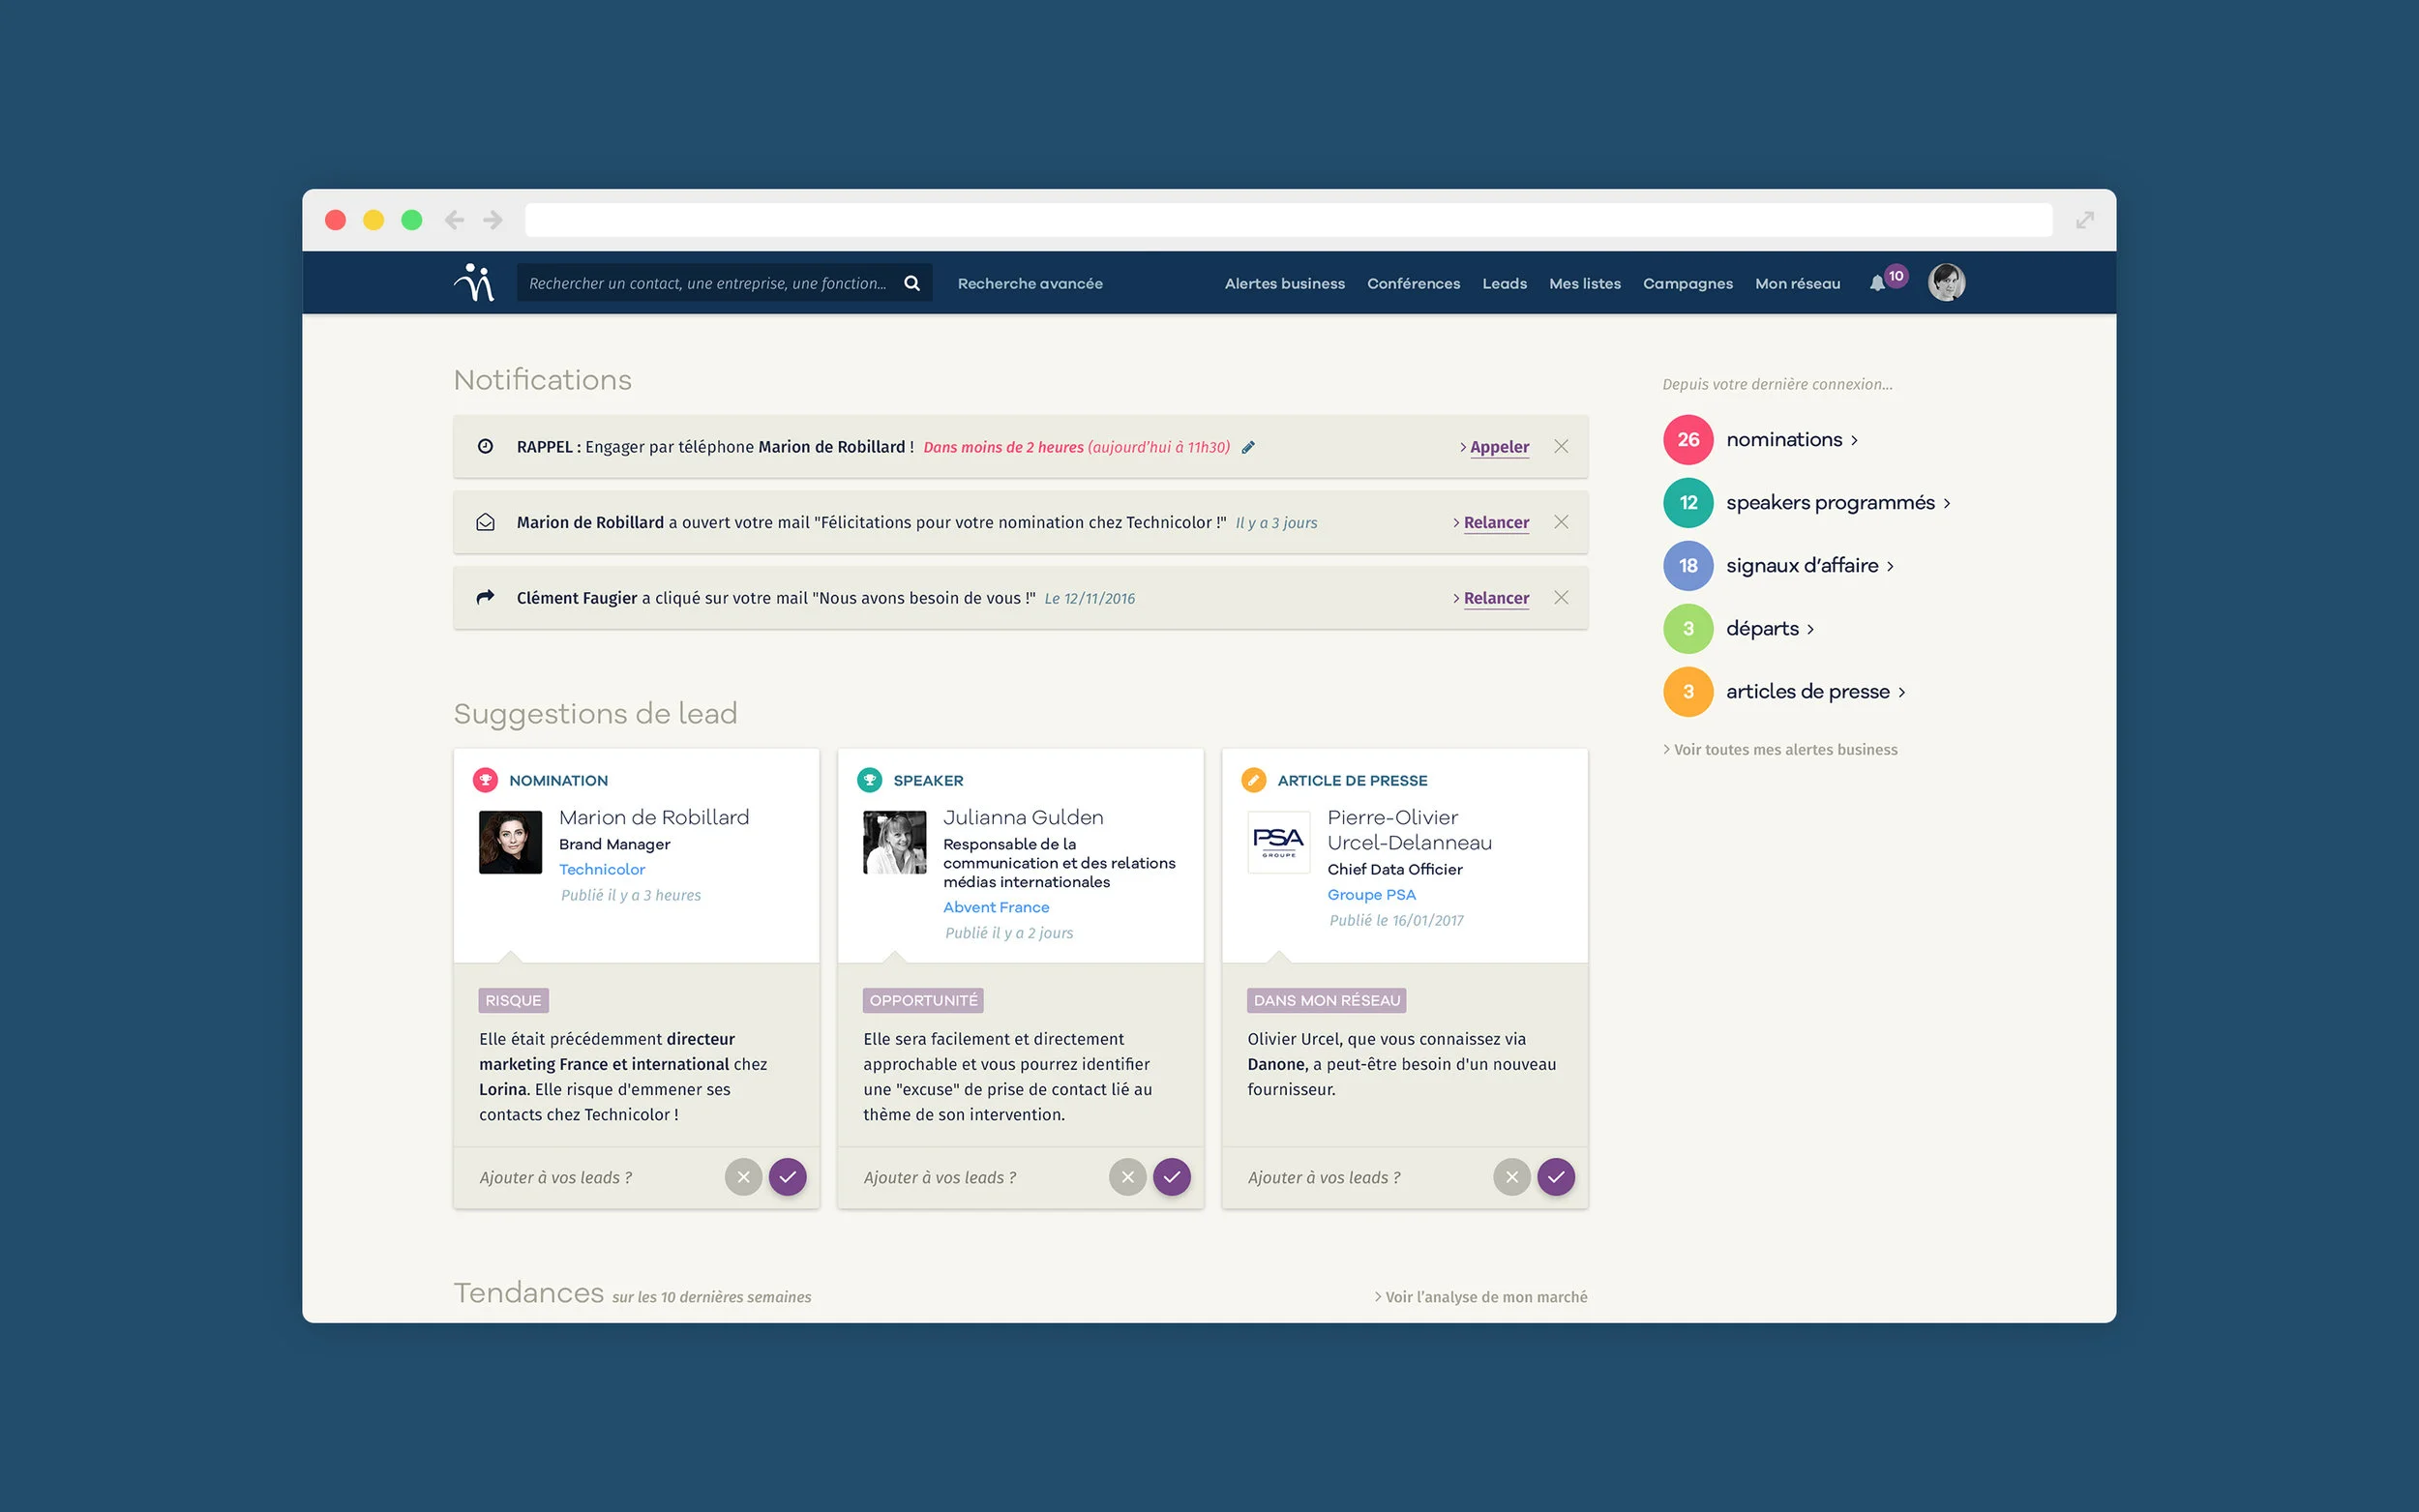Image resolution: width=2419 pixels, height=1512 pixels.
Task: Click the PSA Groupe logo thumbnail
Action: (1278, 842)
